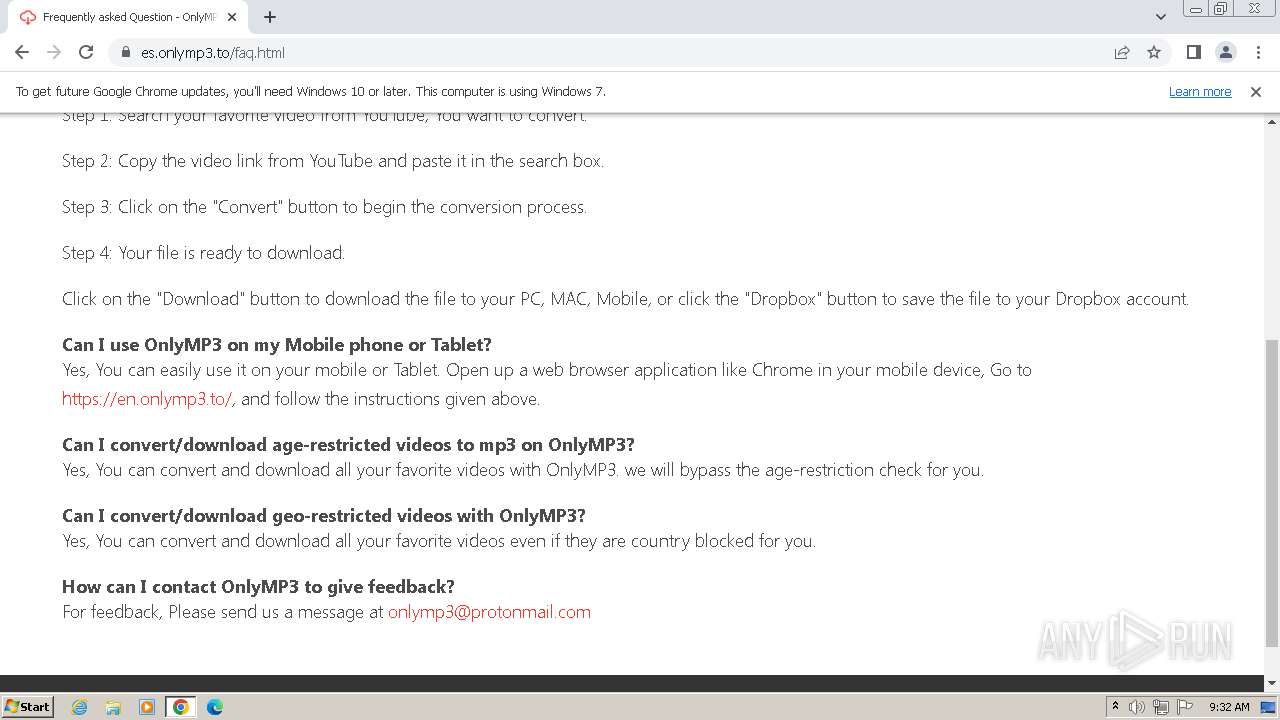Open the volume control icon
Viewport: 1280px width, 720px height.
click(1137, 707)
